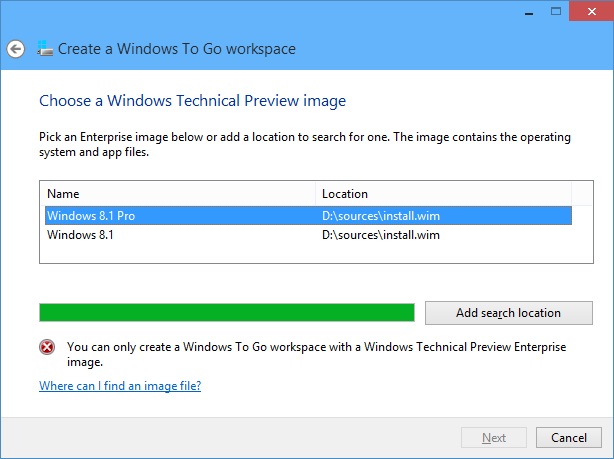Click the disabled Next button
Image resolution: width=614 pixels, height=459 pixels.
pos(494,437)
